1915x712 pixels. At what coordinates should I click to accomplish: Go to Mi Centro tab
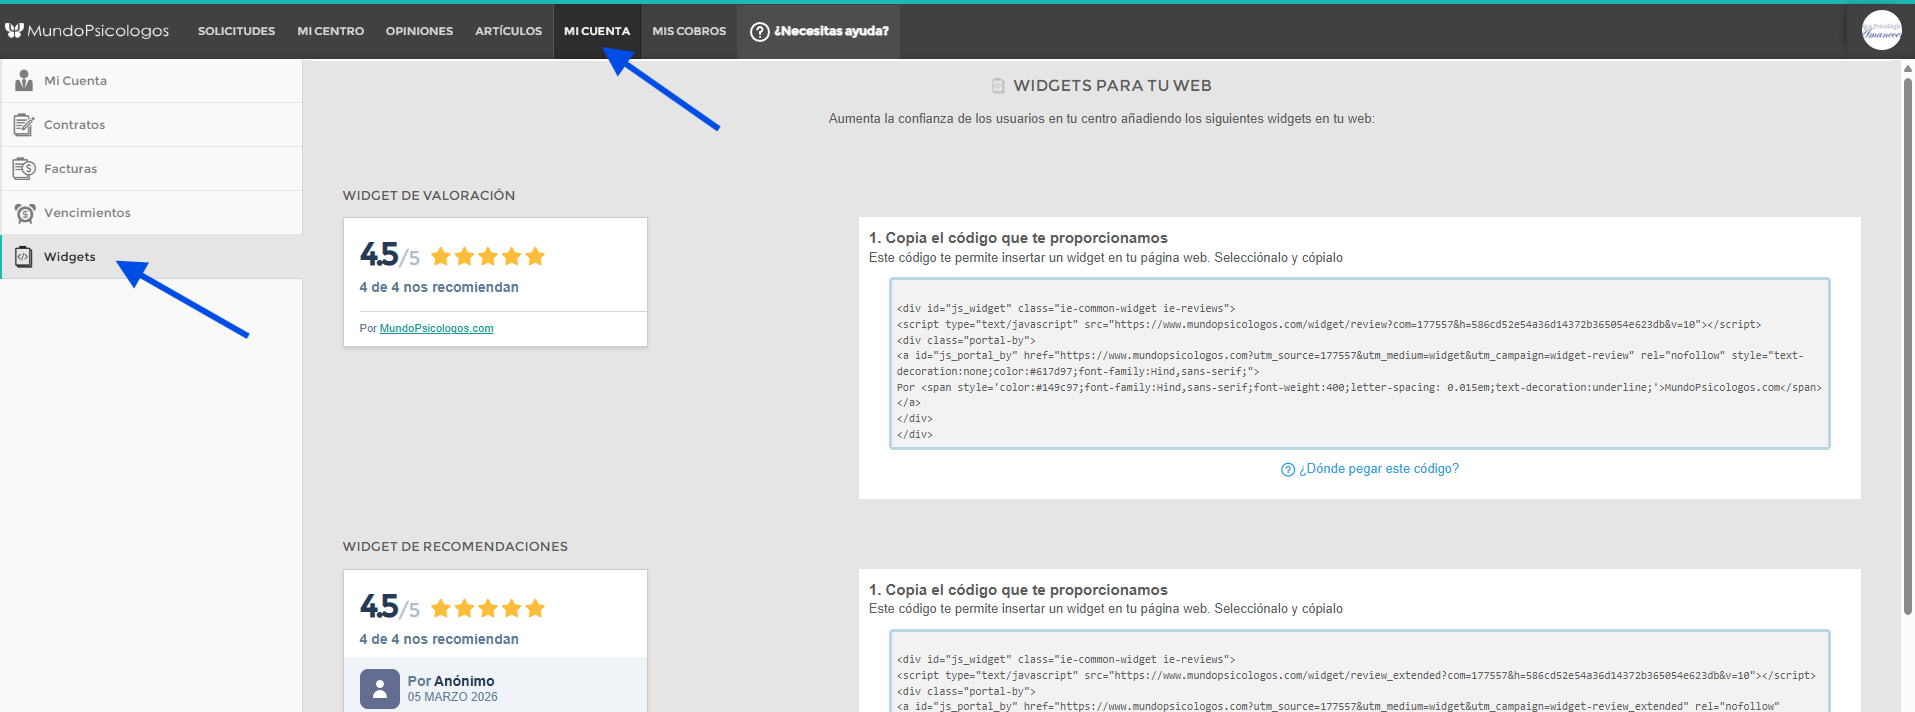coord(330,32)
